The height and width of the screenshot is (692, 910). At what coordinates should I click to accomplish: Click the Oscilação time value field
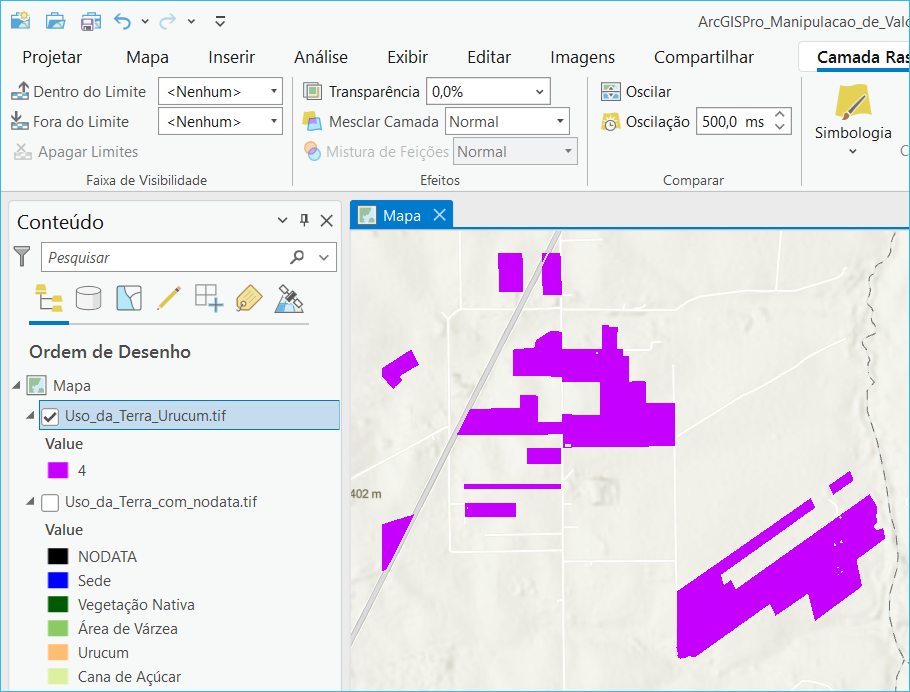tap(733, 122)
